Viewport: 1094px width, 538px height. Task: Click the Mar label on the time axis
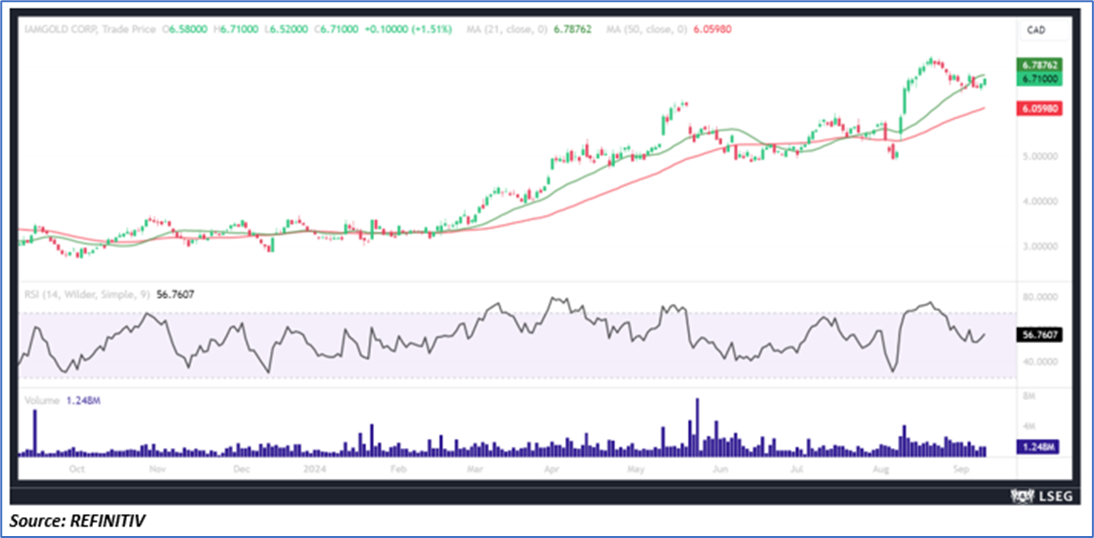coord(476,469)
